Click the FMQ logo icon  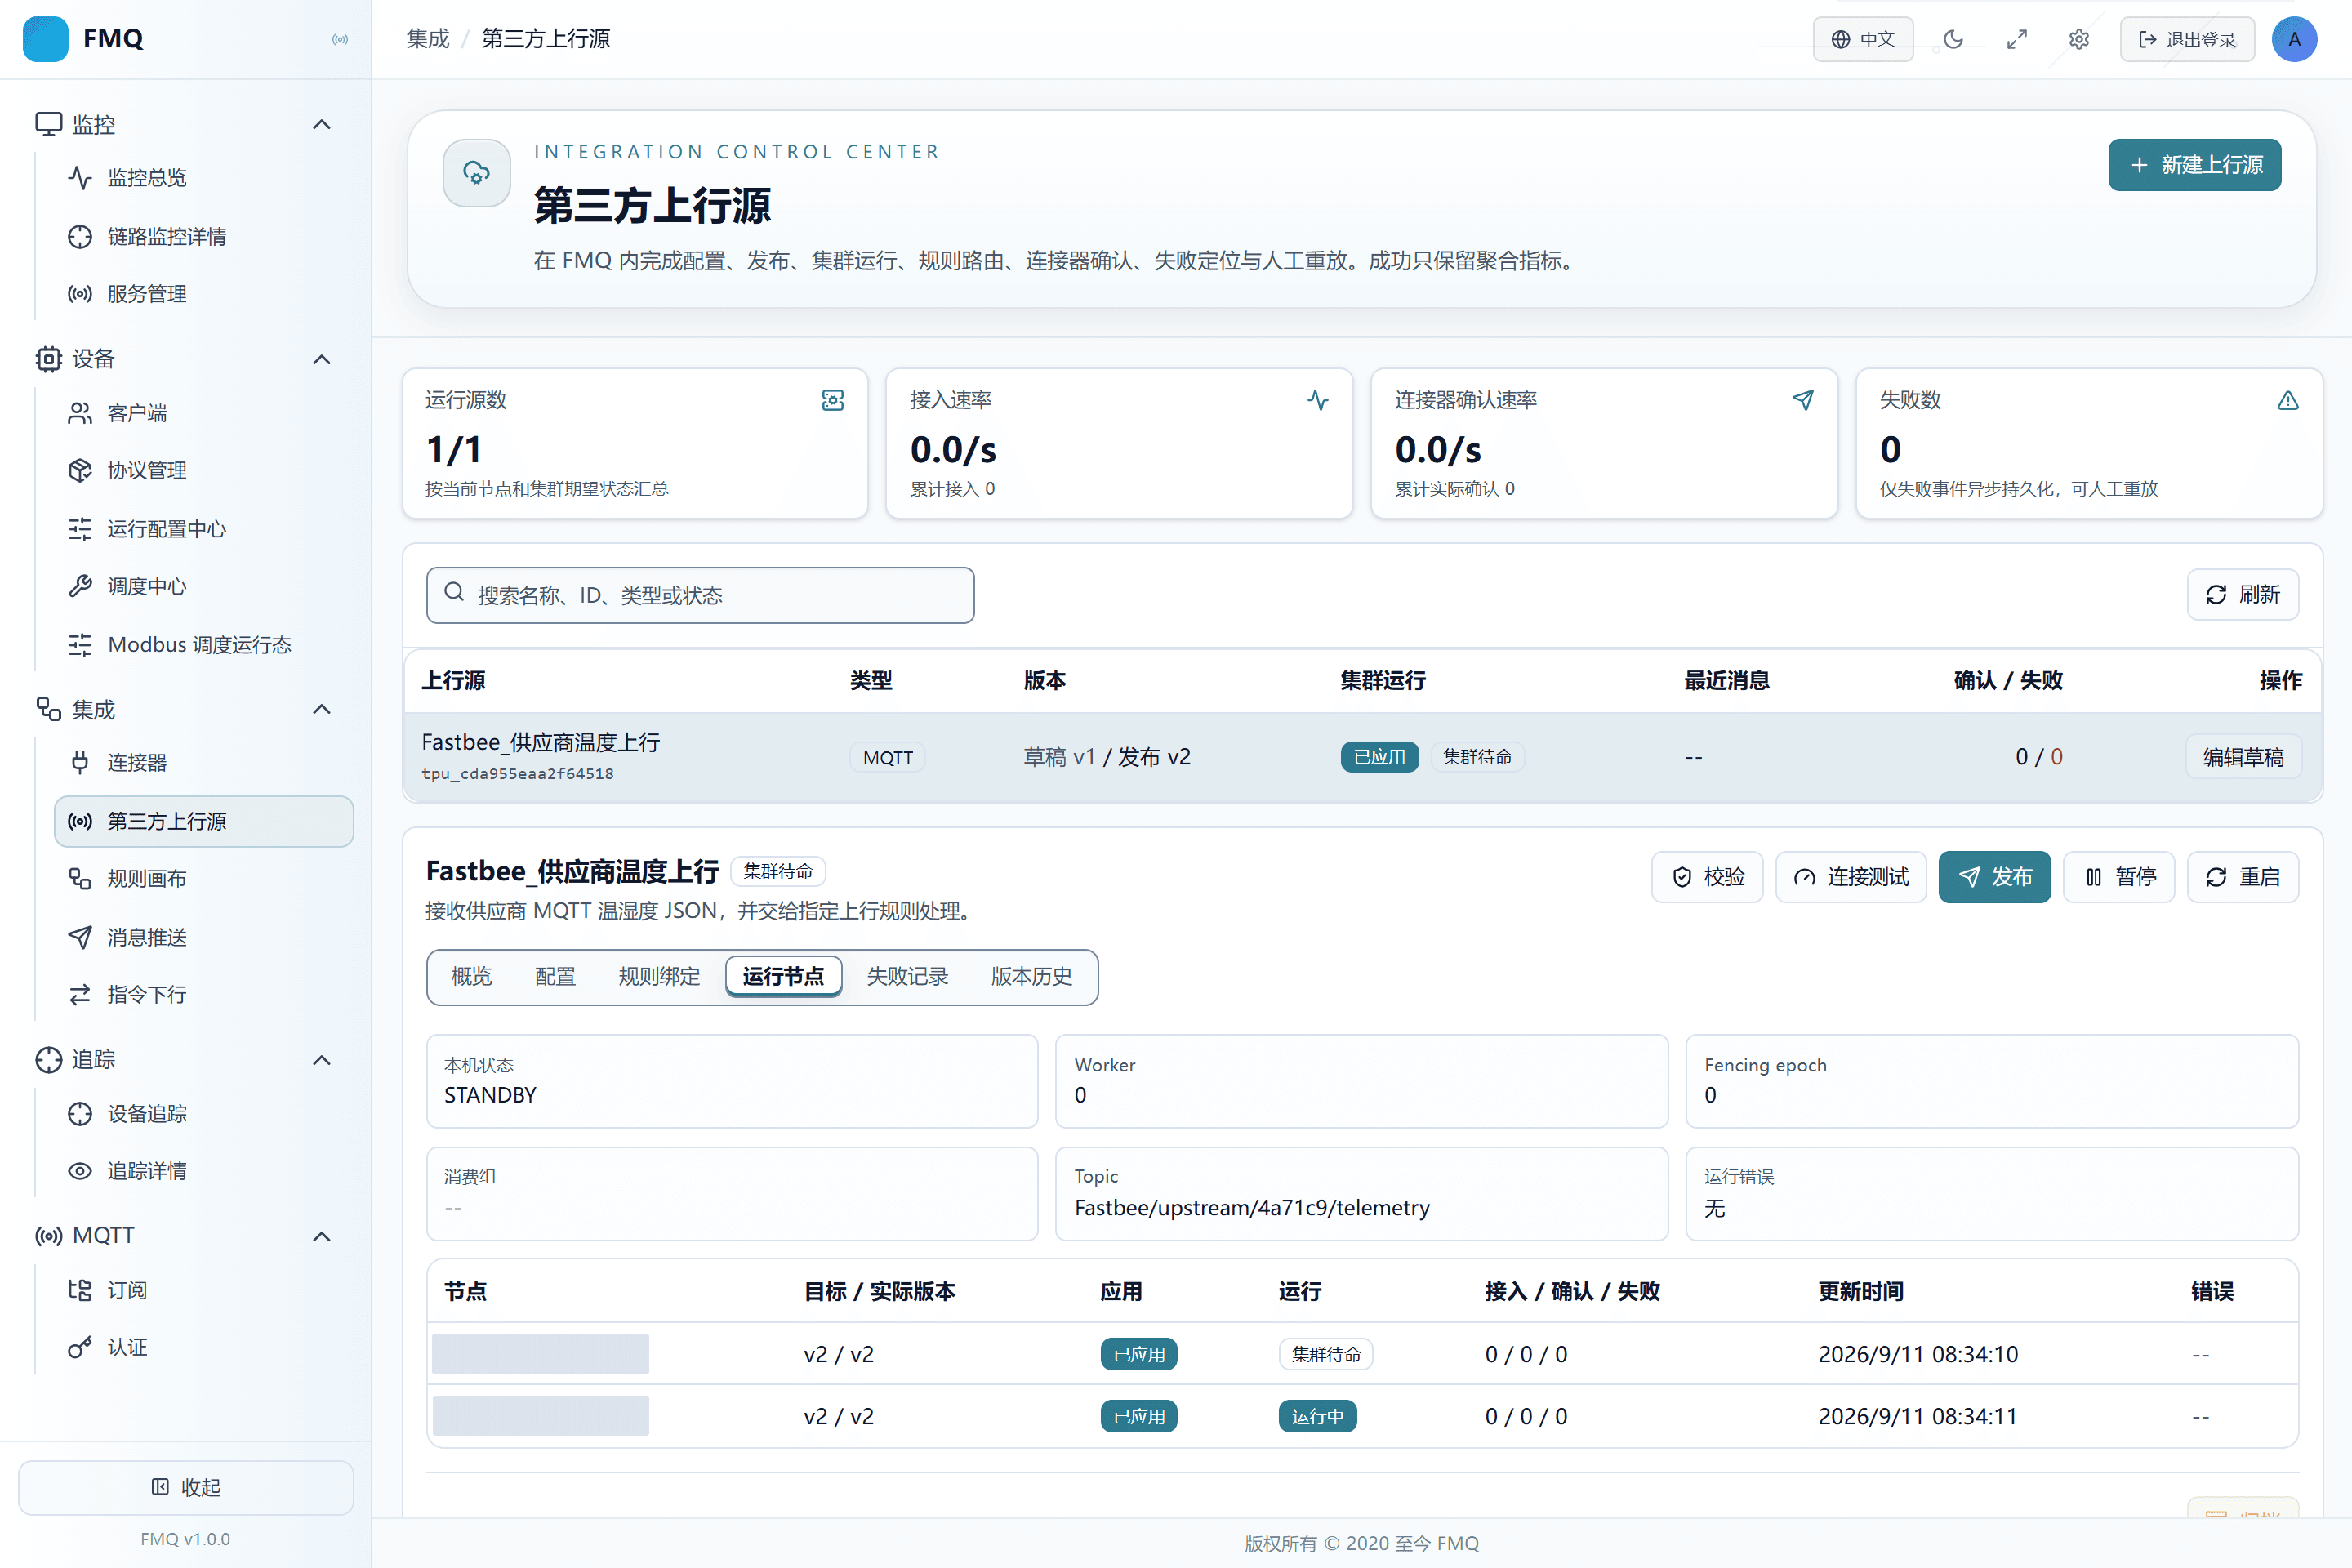tap(46, 39)
